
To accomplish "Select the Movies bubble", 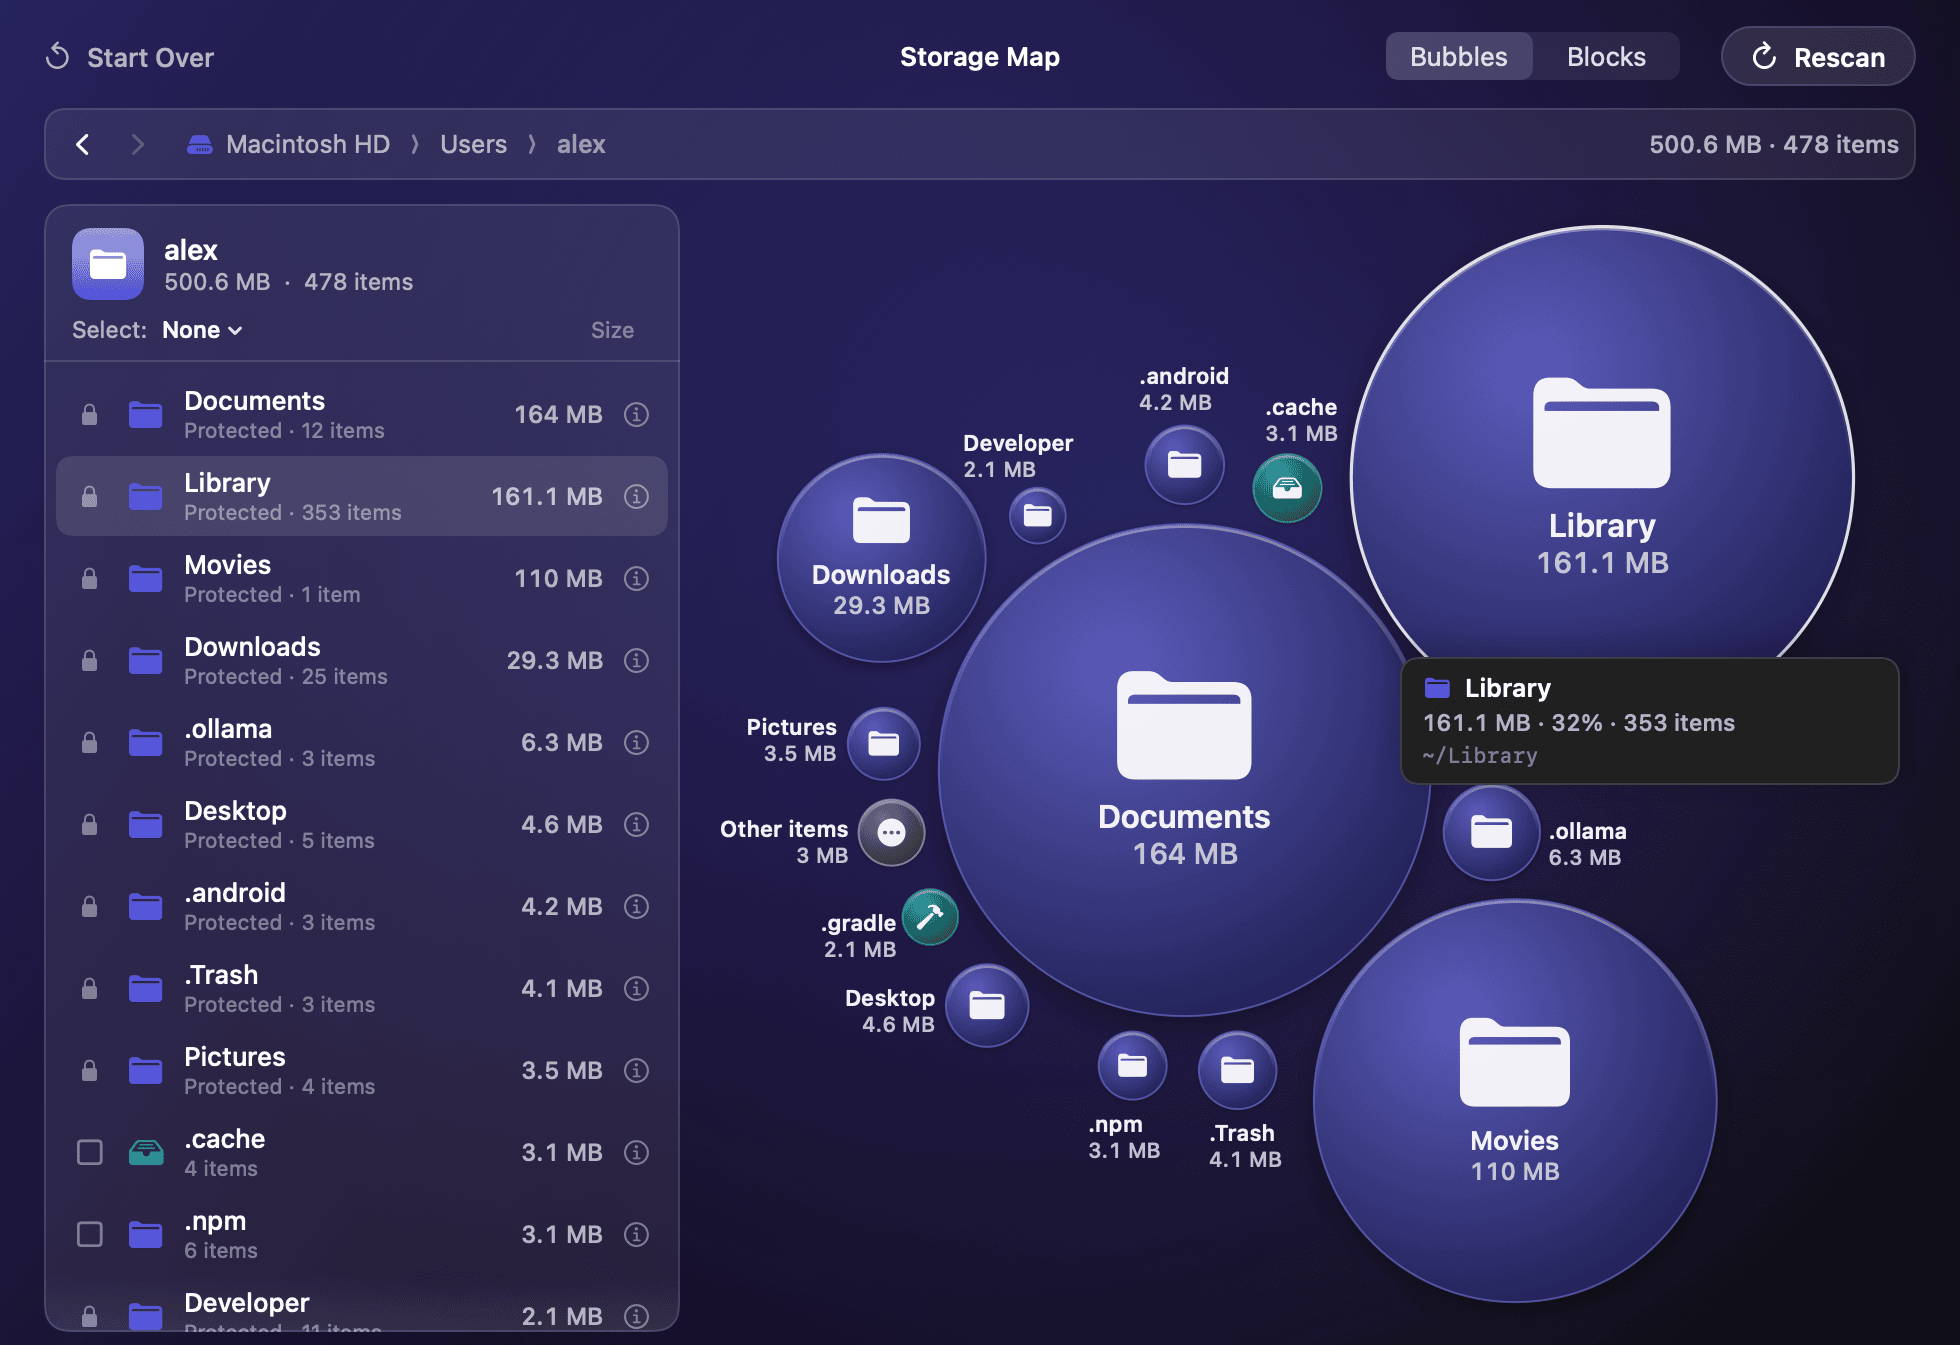I will pos(1514,1100).
